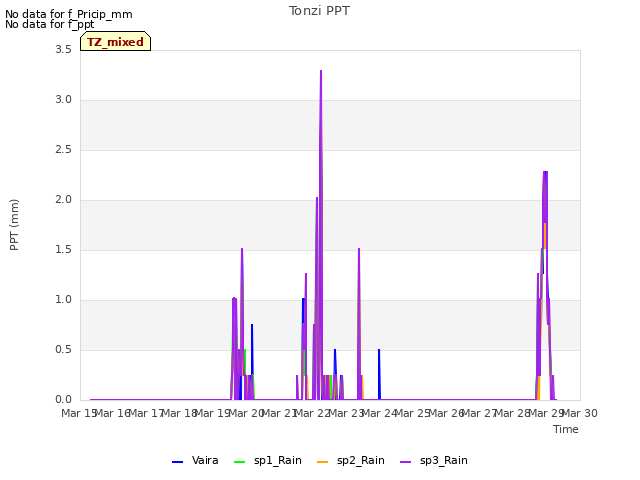Toggle the sp2_Rain legend entry
The width and height of the screenshot is (640, 480).
coord(351,461)
